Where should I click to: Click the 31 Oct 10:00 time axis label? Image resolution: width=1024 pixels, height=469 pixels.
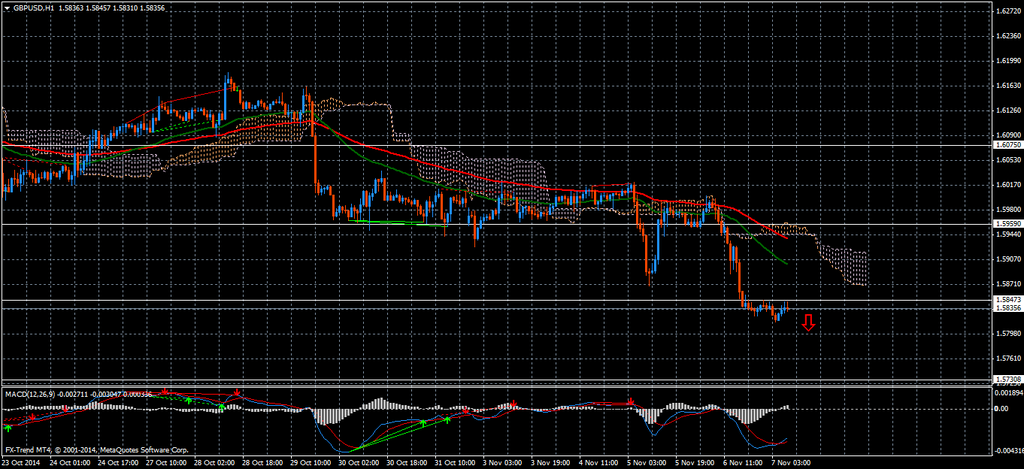pyautogui.click(x=457, y=462)
